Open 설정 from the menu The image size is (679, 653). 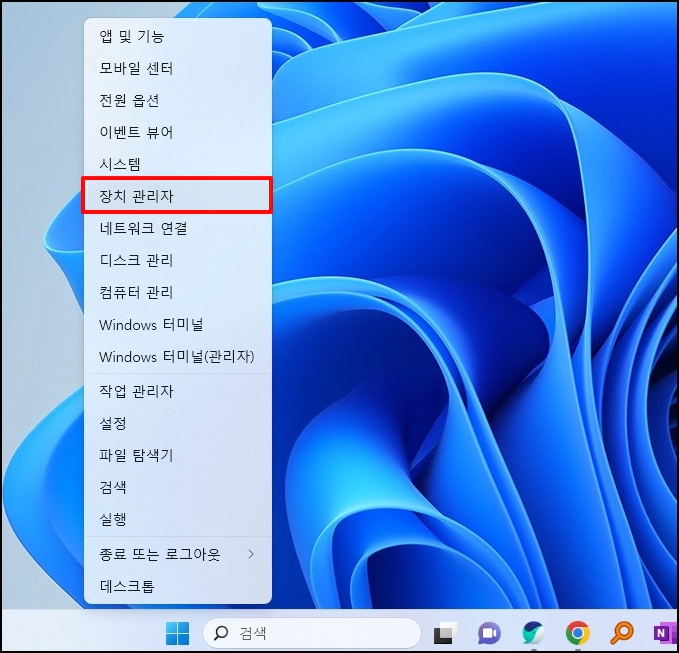pyautogui.click(x=178, y=423)
